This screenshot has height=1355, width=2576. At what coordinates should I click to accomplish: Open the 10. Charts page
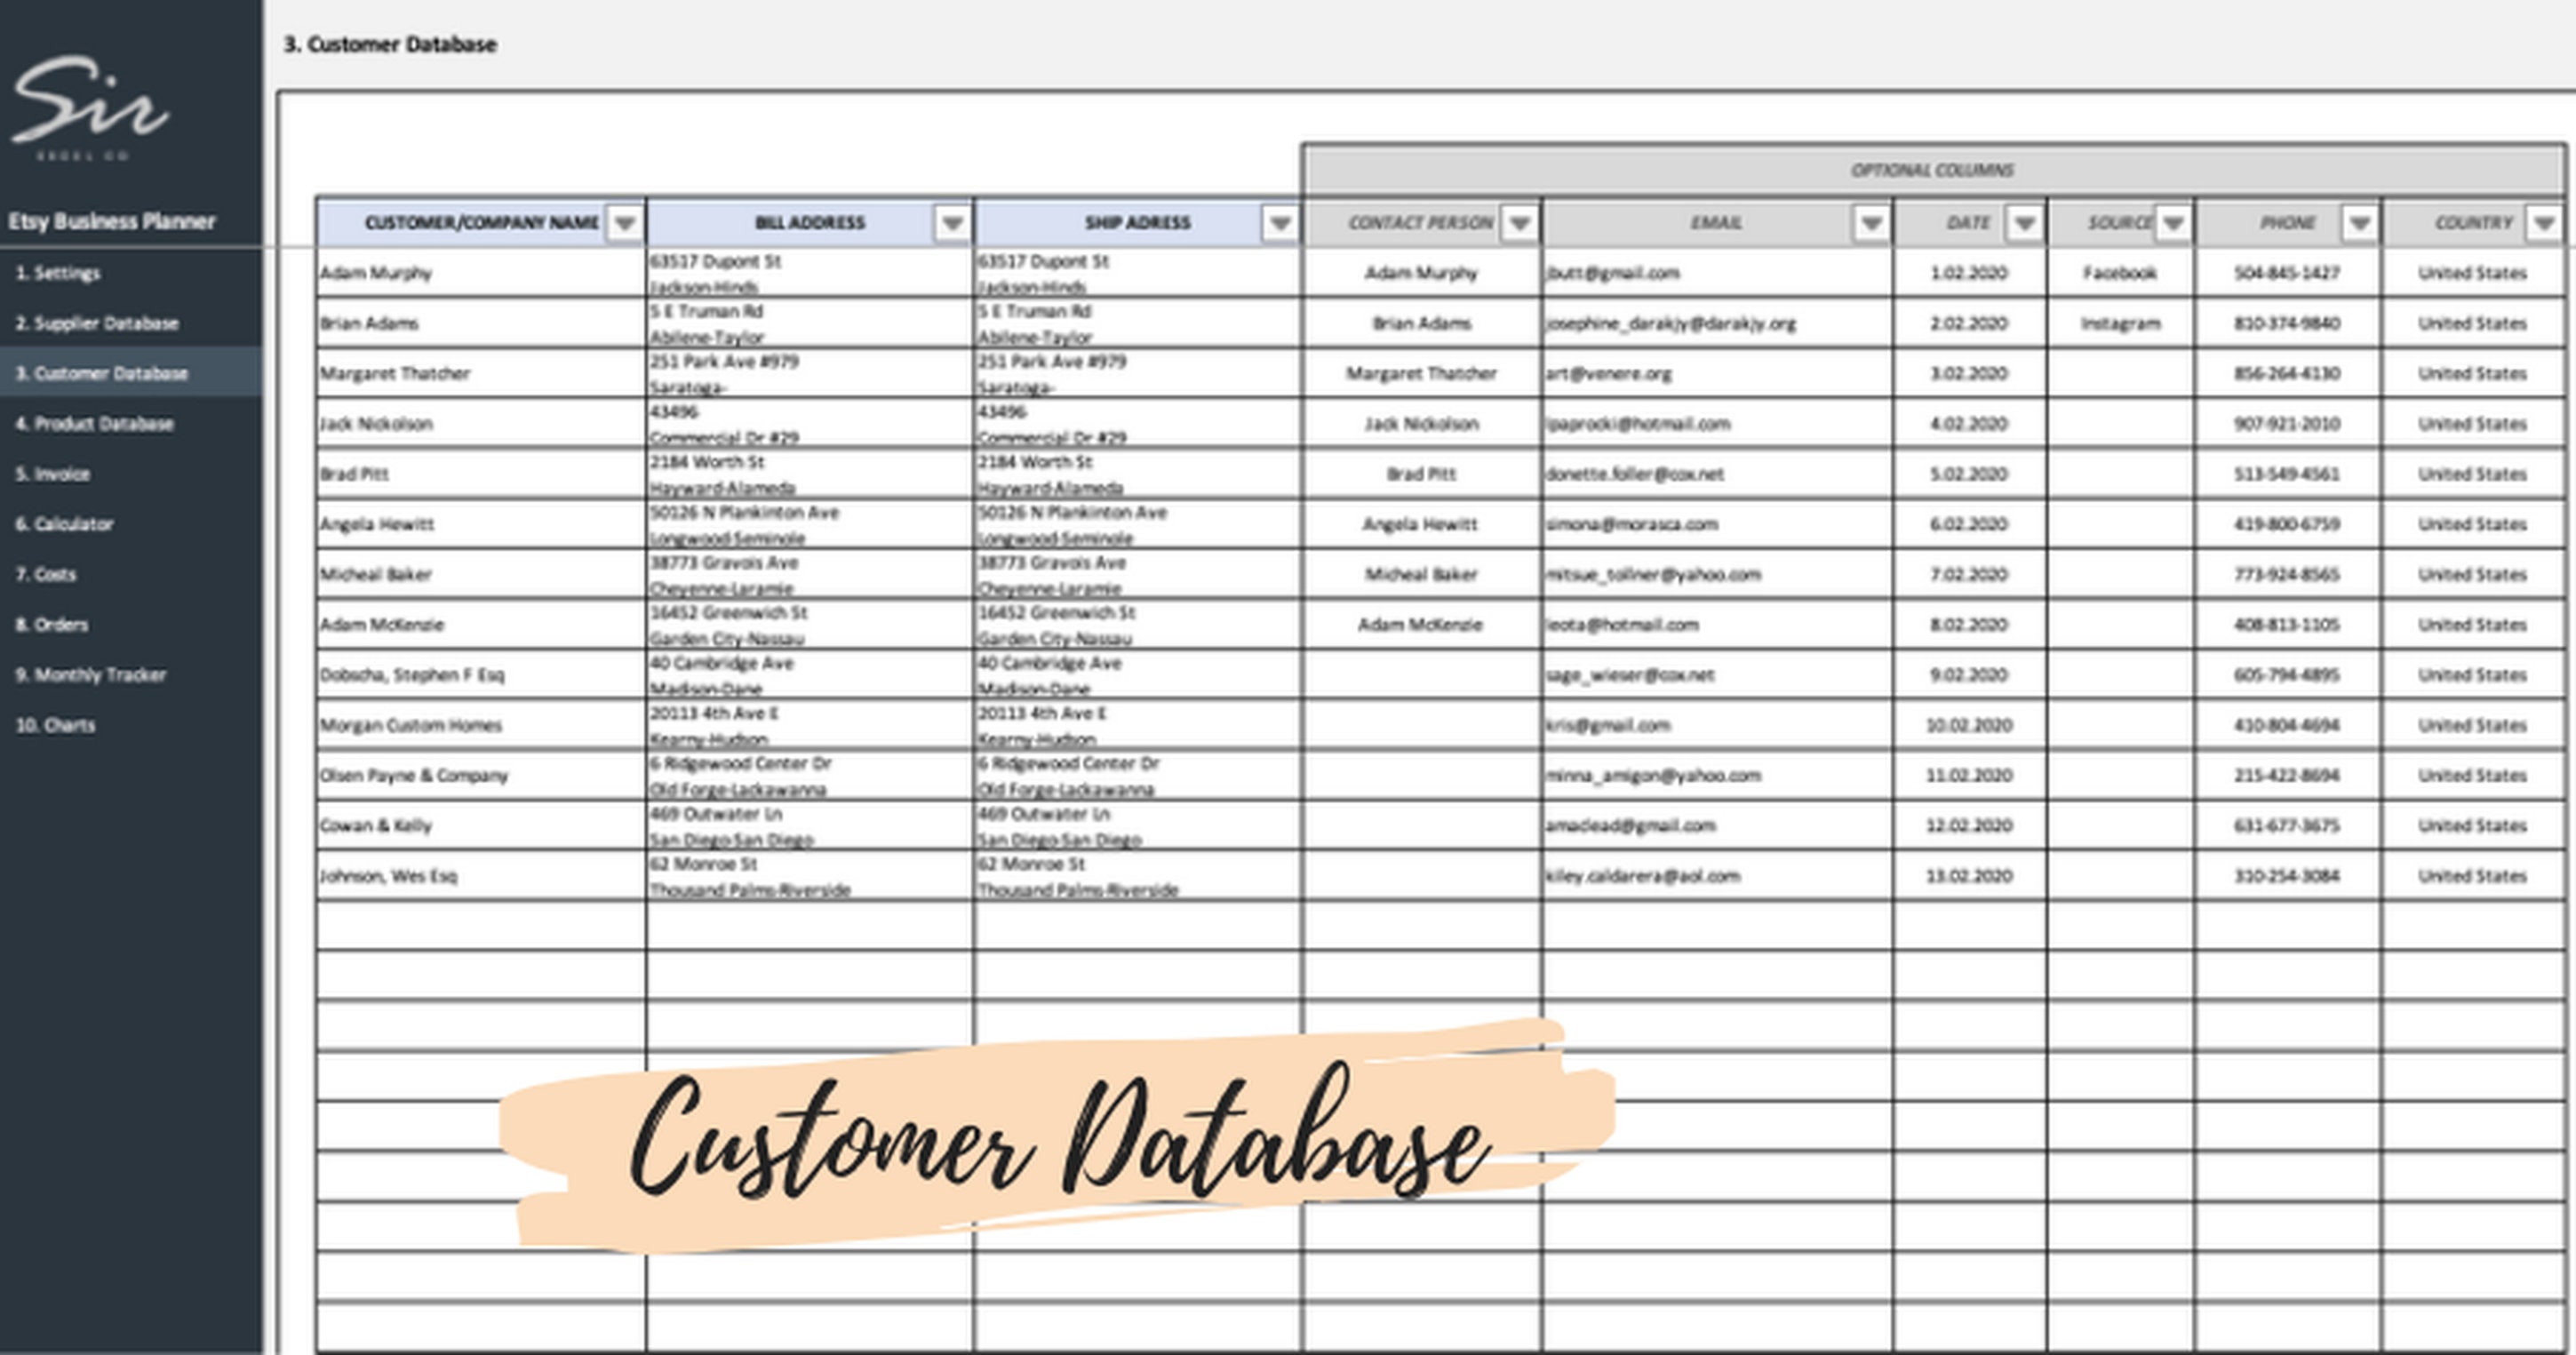coord(56,725)
